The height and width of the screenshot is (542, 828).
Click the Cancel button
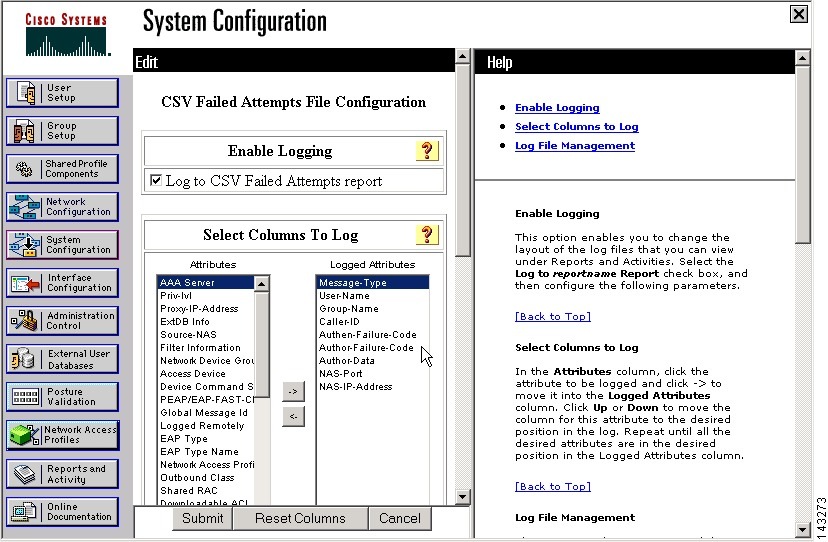click(400, 518)
